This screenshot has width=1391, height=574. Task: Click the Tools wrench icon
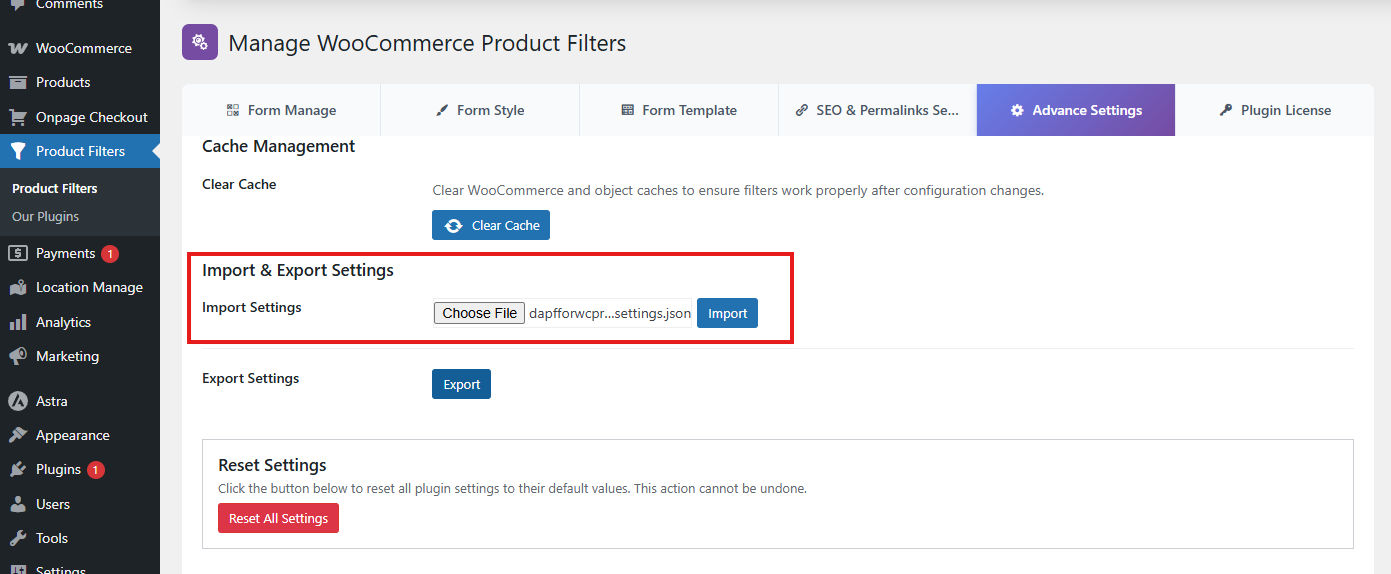tap(17, 538)
